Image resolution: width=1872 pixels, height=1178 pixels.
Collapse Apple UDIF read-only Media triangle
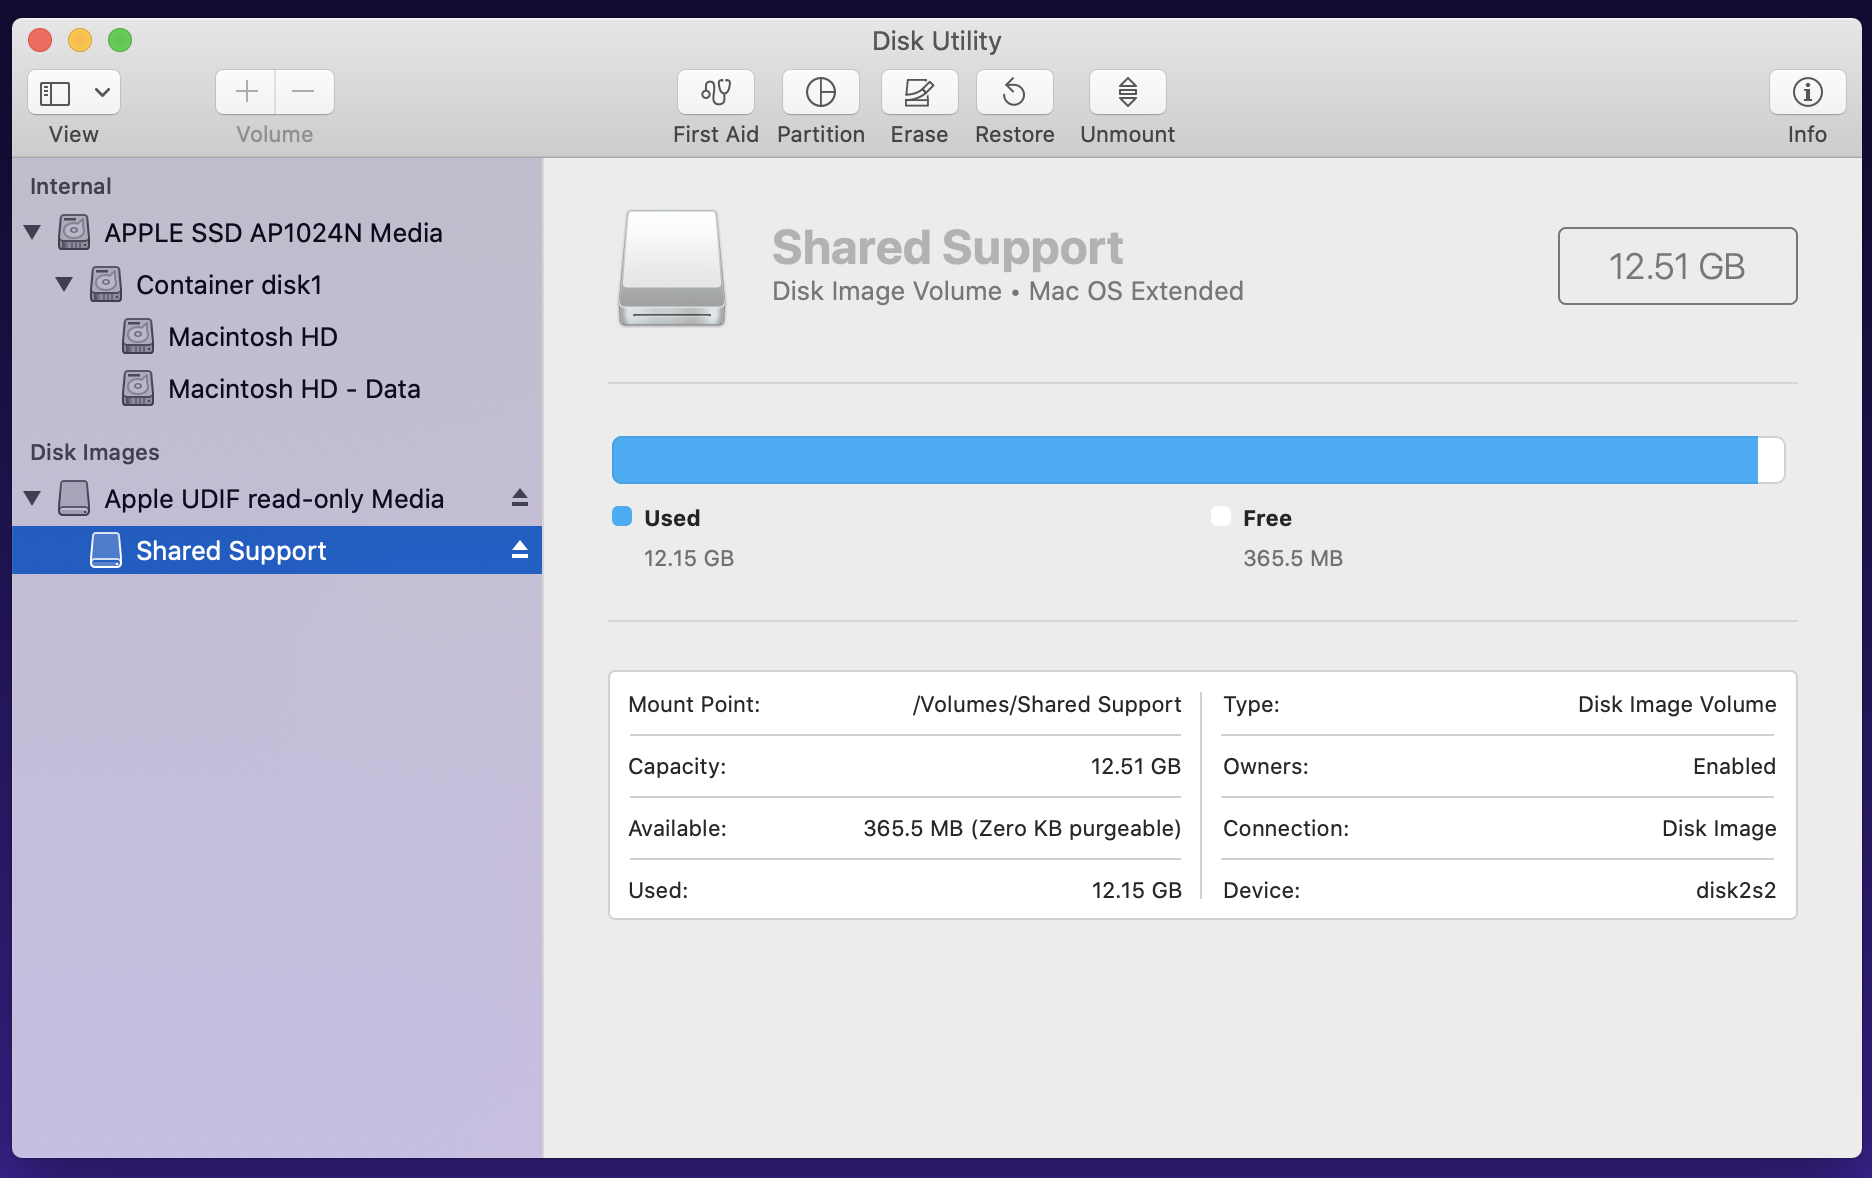pyautogui.click(x=32, y=498)
